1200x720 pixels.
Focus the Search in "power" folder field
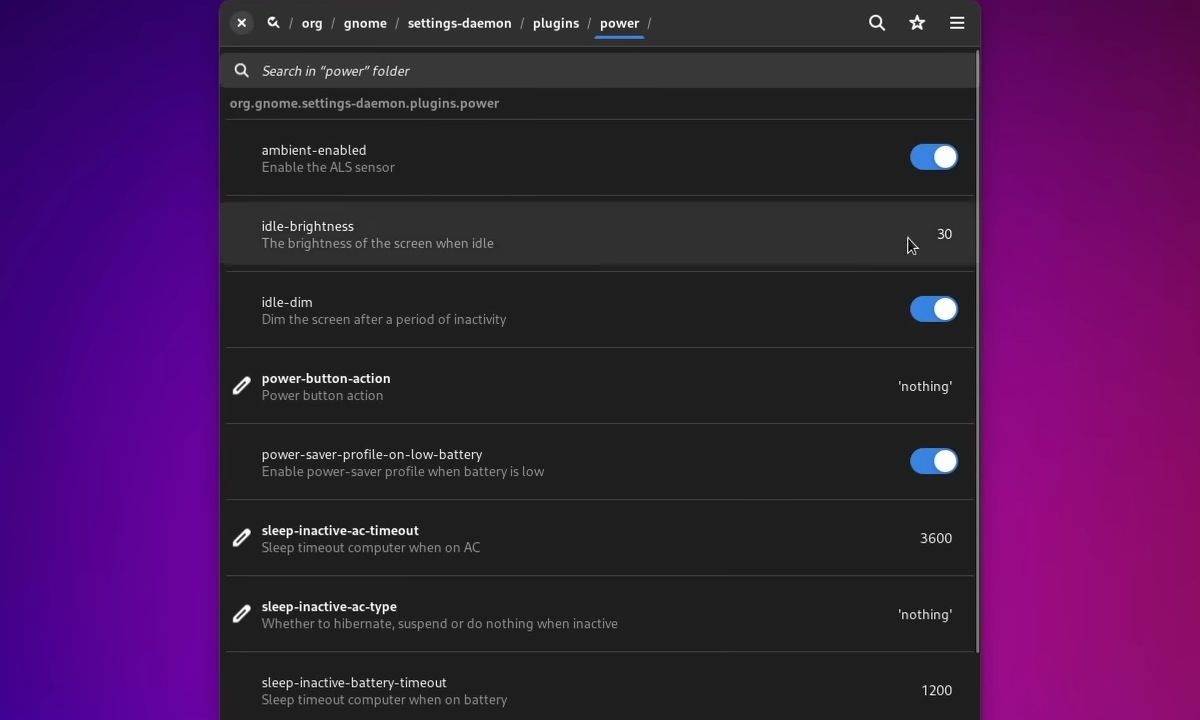600,71
